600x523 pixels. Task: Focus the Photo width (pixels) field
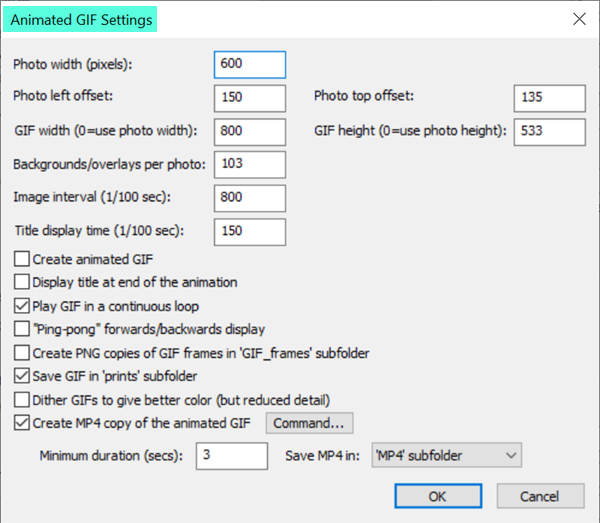(250, 65)
